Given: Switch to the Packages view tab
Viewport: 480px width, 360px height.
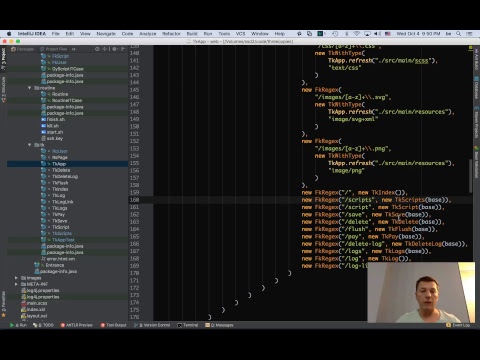Looking at the screenshot, I should pos(23,49).
